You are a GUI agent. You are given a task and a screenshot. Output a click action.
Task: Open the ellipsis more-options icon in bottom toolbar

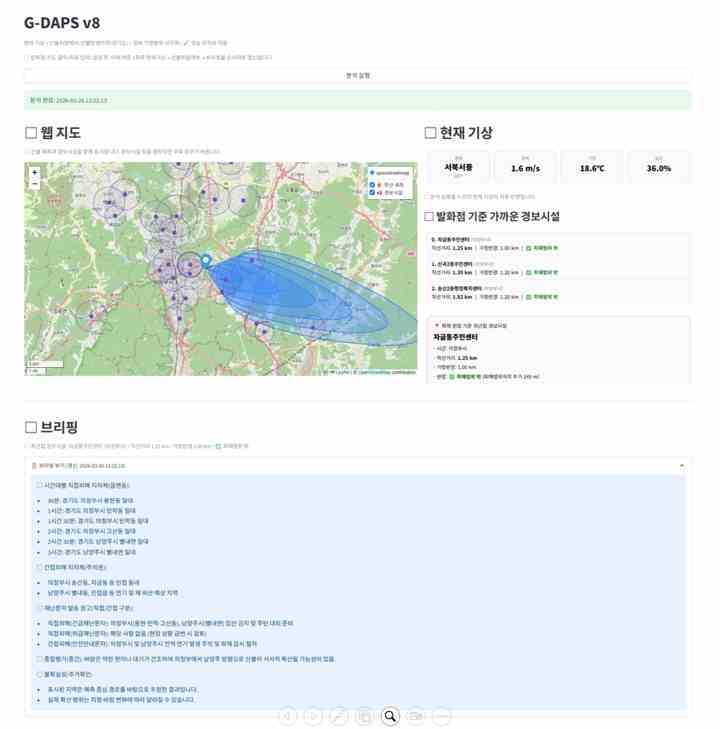[x=441, y=716]
